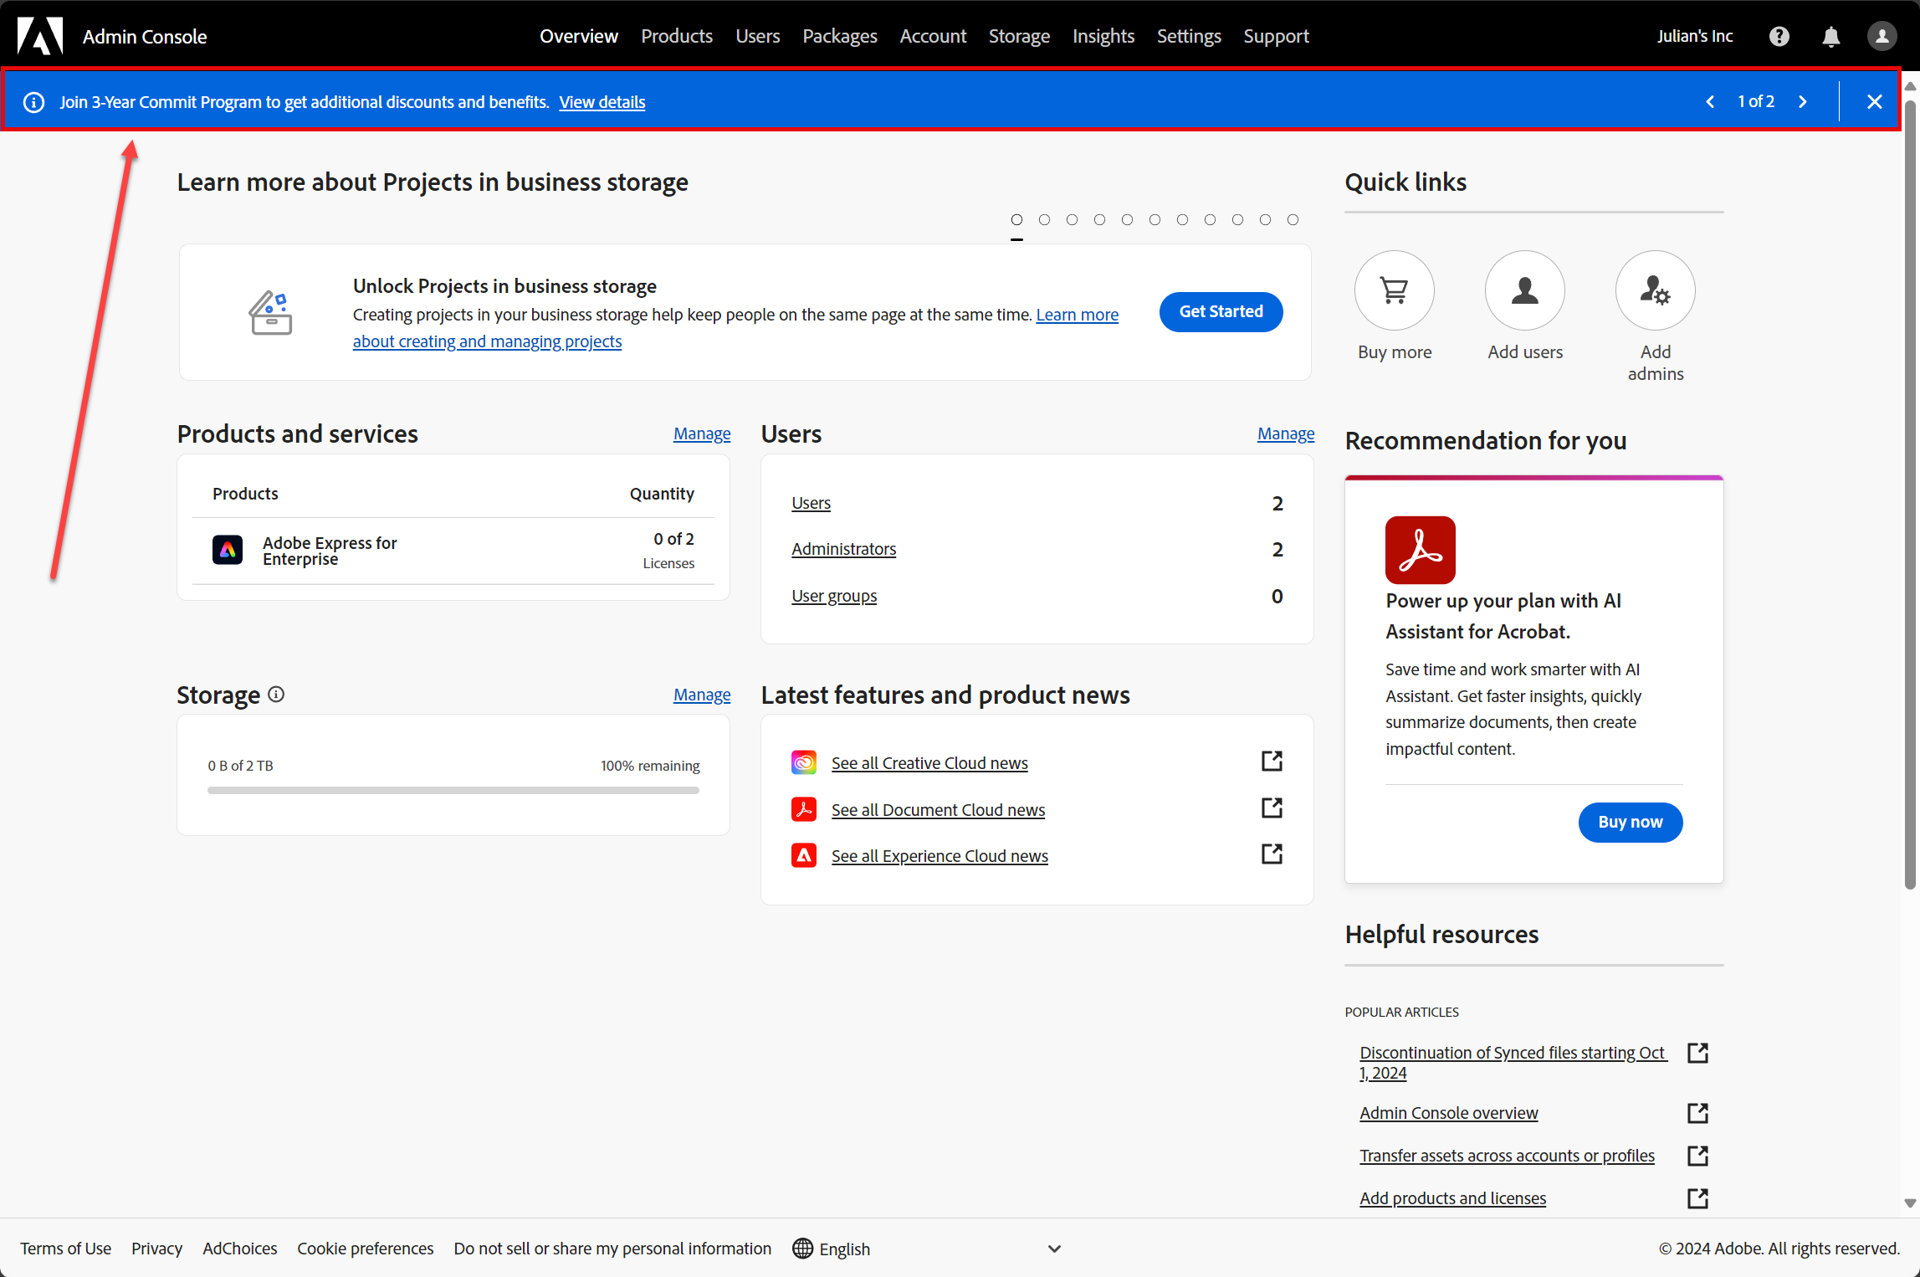Click the Buy more cart icon
The width and height of the screenshot is (1920, 1277).
point(1394,290)
